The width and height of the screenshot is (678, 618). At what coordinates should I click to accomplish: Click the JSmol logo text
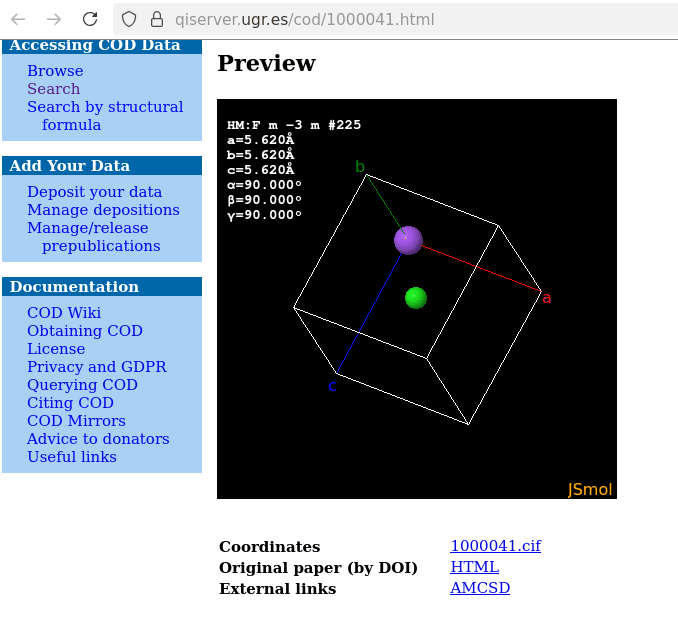[x=589, y=489]
